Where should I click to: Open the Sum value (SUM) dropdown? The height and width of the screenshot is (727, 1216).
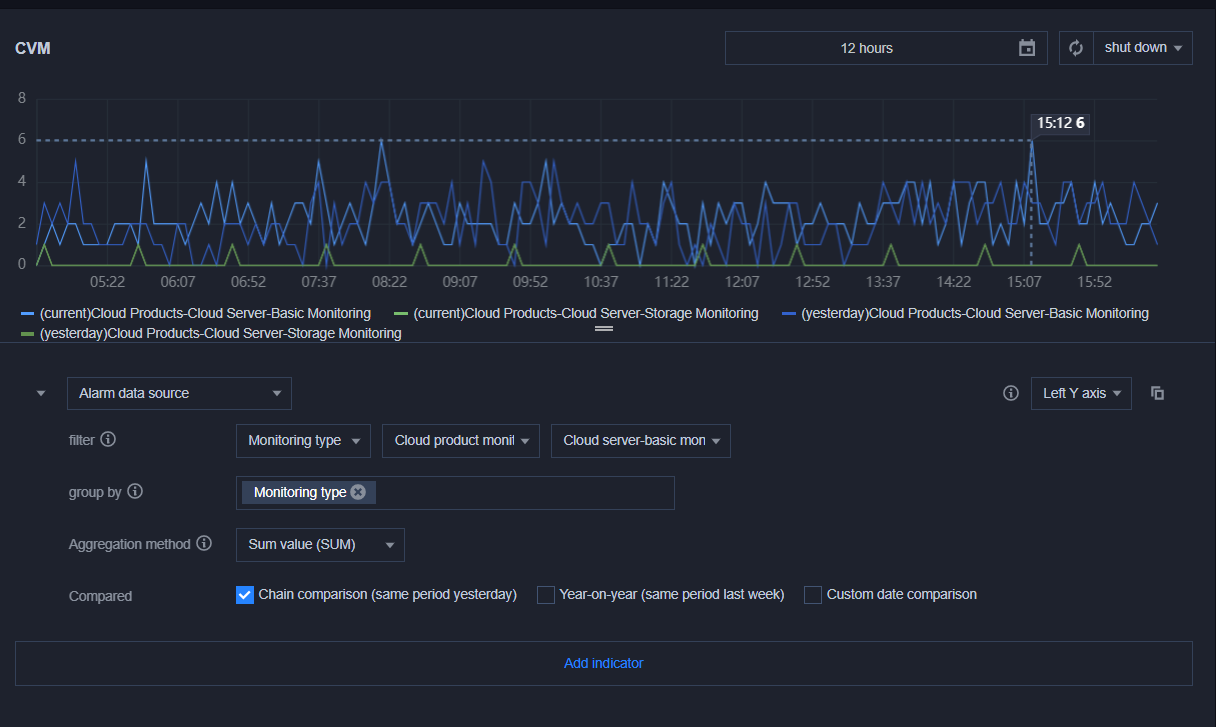(x=320, y=545)
